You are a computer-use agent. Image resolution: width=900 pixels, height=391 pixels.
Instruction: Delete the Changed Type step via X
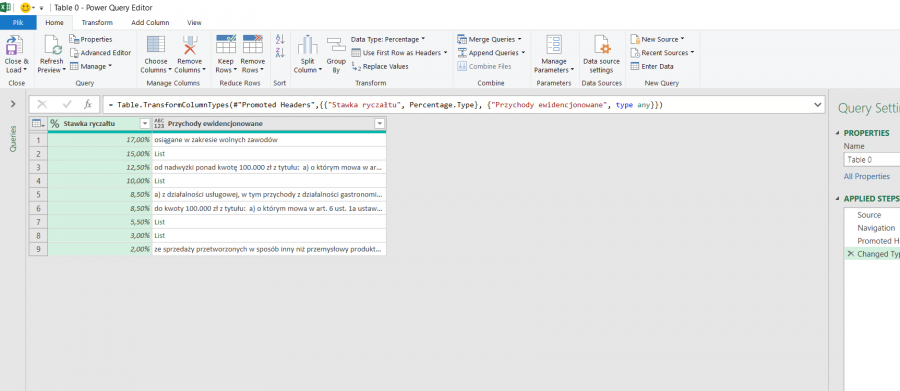pos(850,253)
